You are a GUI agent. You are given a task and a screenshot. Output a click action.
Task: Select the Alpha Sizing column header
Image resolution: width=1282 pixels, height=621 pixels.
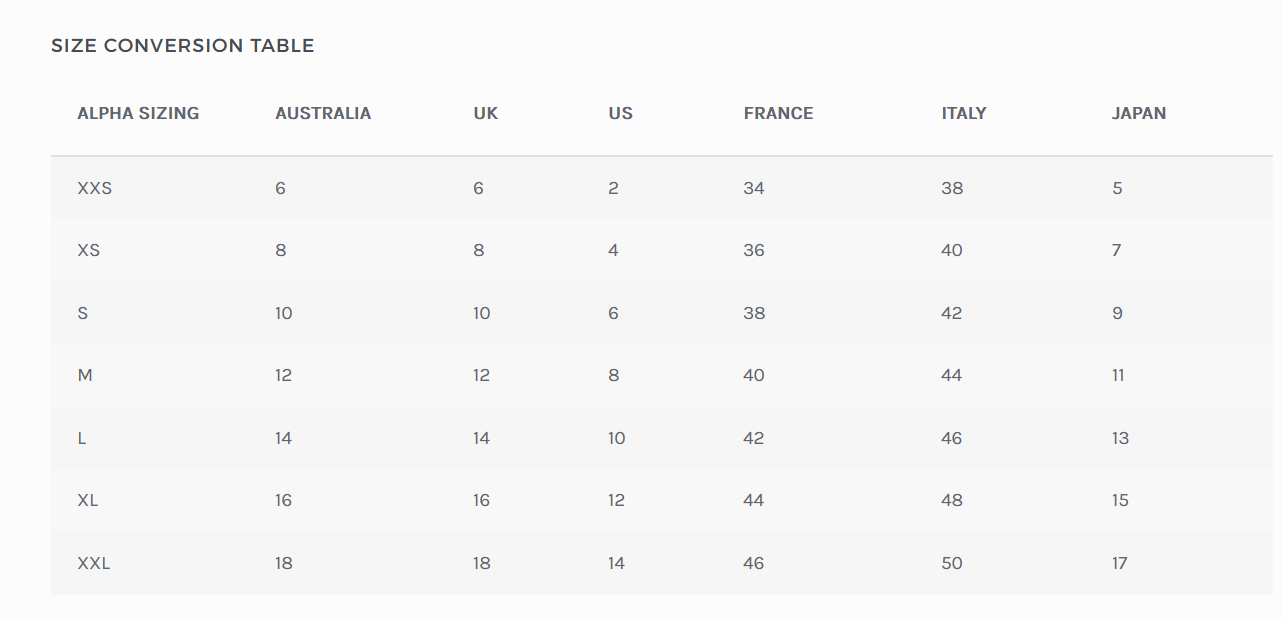click(x=138, y=114)
